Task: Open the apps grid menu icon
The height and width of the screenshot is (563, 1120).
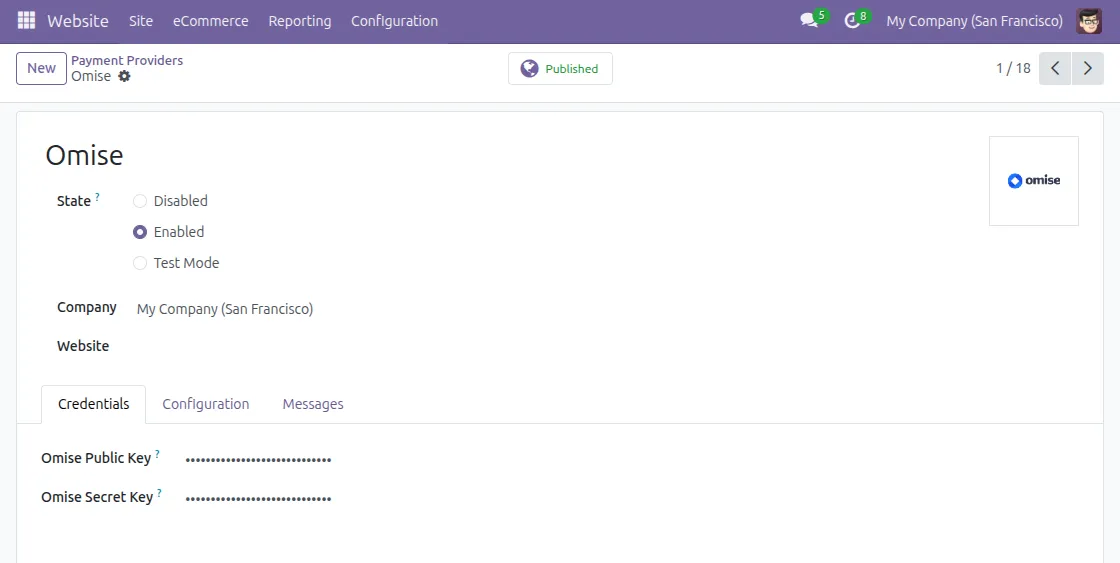Action: [26, 21]
